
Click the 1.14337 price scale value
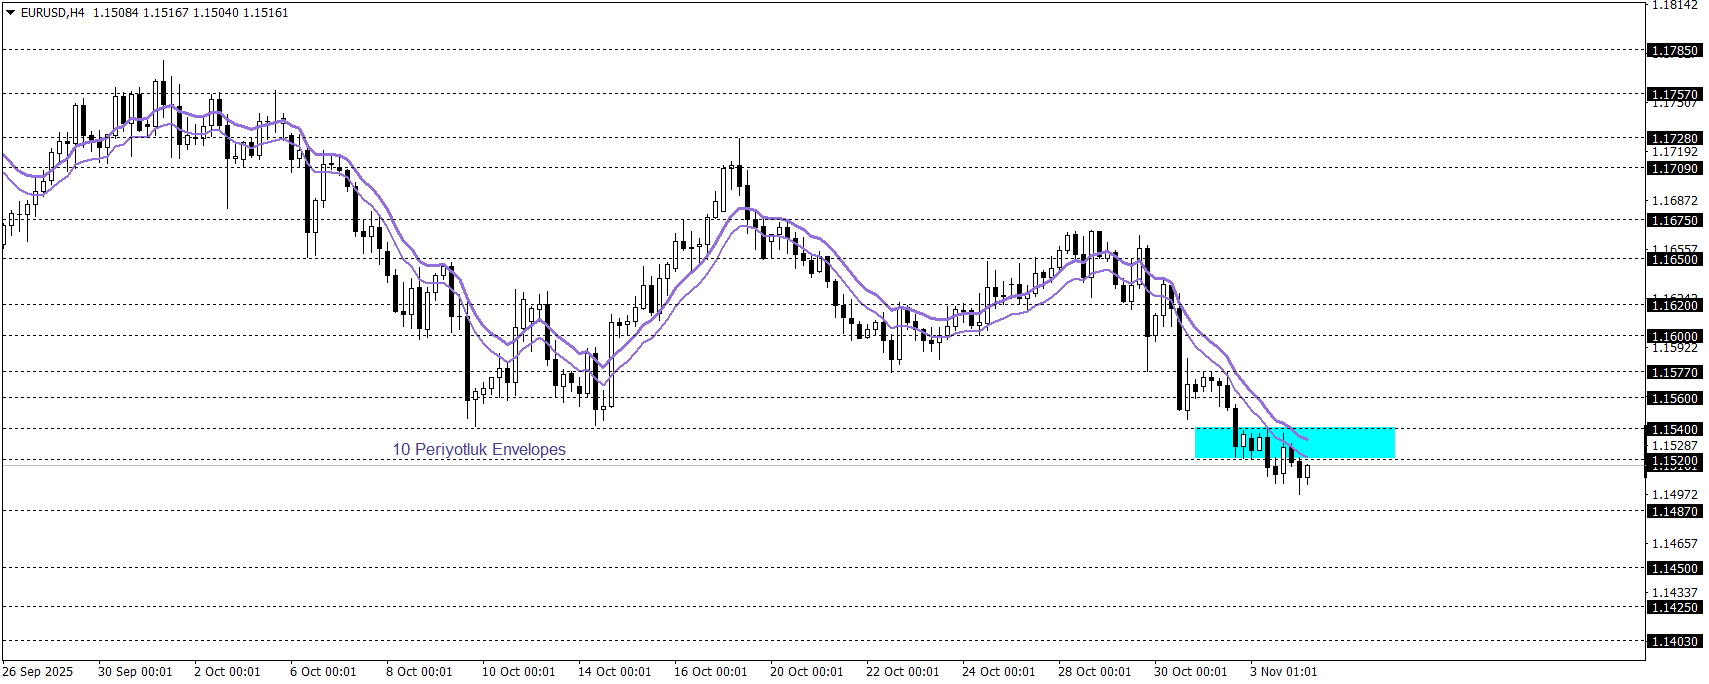[1674, 592]
